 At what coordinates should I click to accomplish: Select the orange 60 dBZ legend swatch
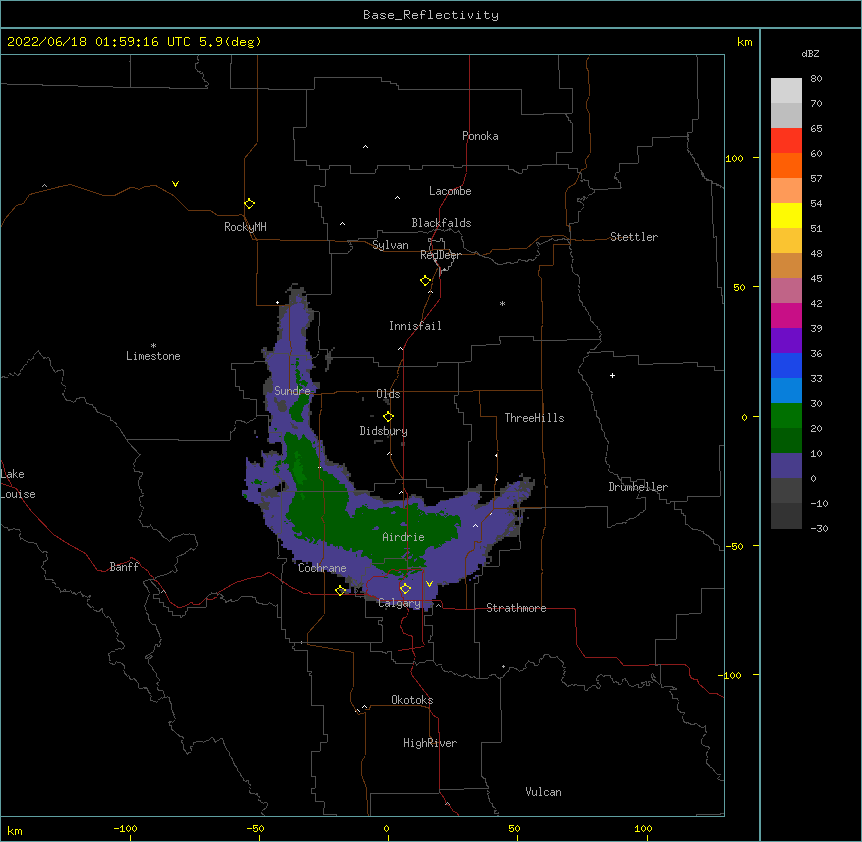[786, 165]
